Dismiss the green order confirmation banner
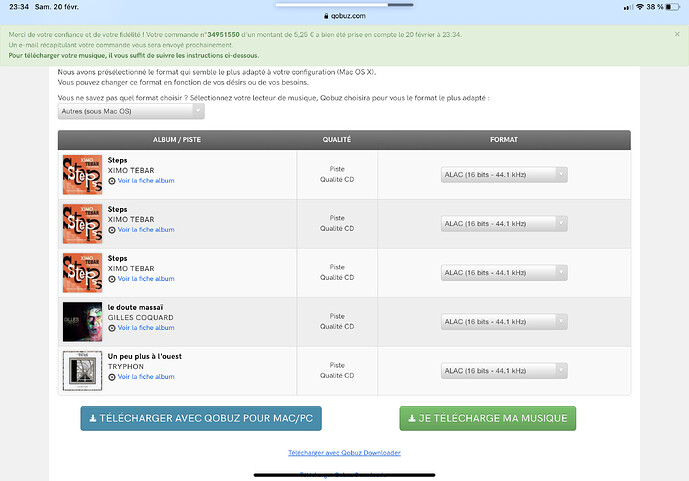689x481 pixels. (677, 34)
